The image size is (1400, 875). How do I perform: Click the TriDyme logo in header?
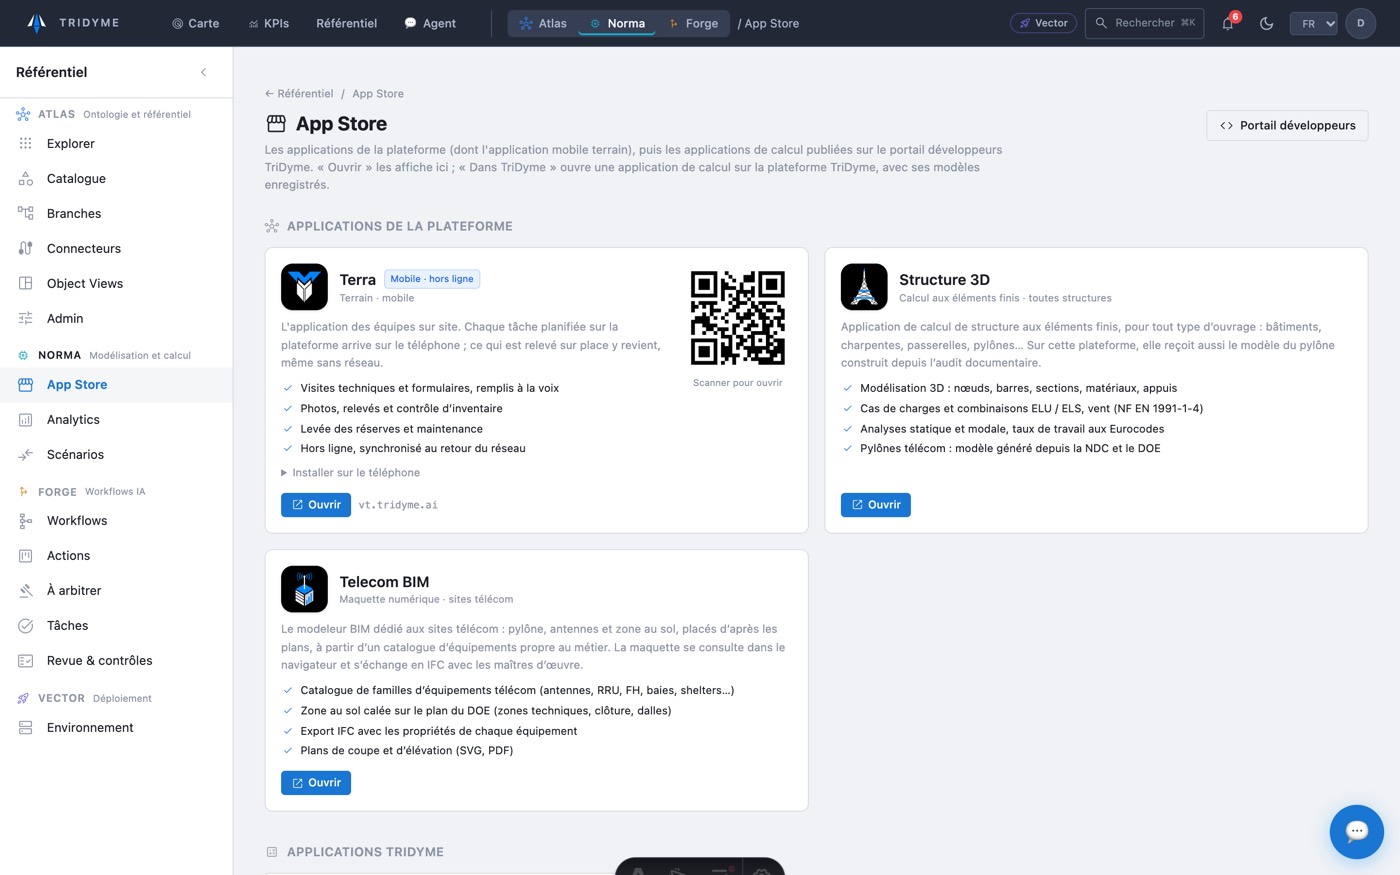[72, 23]
